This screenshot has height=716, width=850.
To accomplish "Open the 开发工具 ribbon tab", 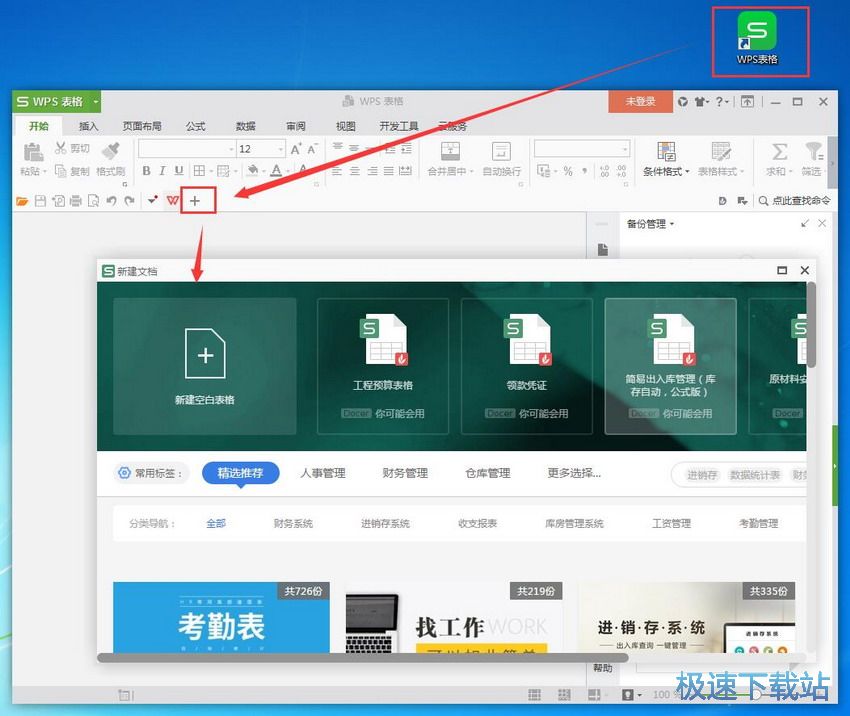I will pyautogui.click(x=399, y=126).
